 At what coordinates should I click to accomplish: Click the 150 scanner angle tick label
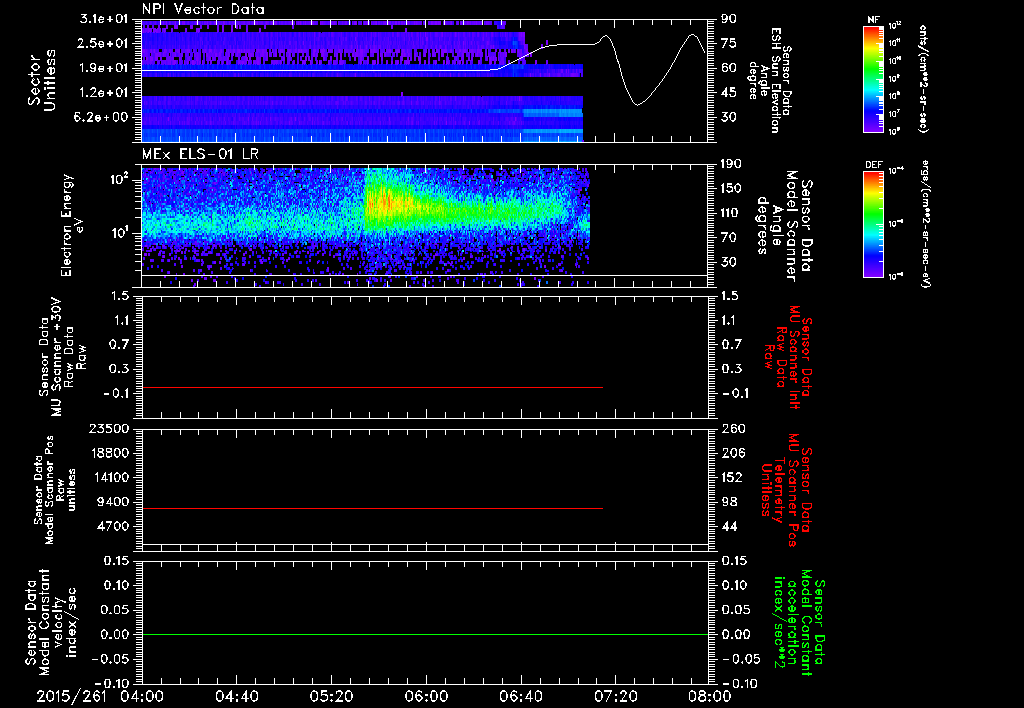tap(733, 189)
